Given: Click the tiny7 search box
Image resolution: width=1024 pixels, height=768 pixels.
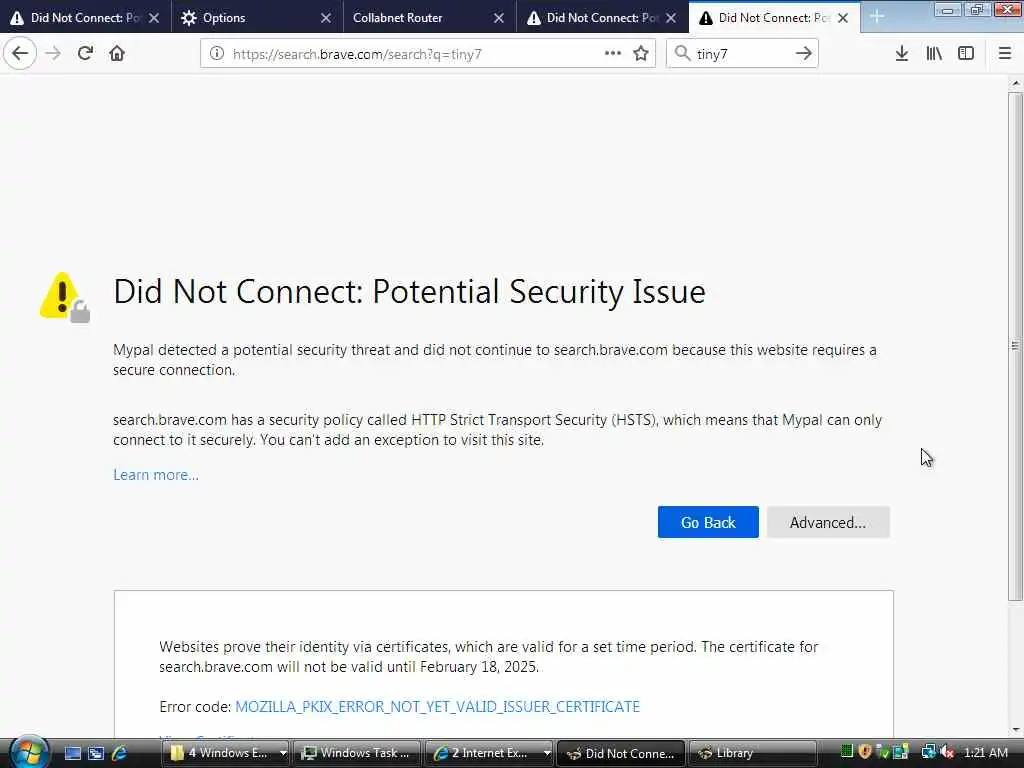Looking at the screenshot, I should coord(742,54).
